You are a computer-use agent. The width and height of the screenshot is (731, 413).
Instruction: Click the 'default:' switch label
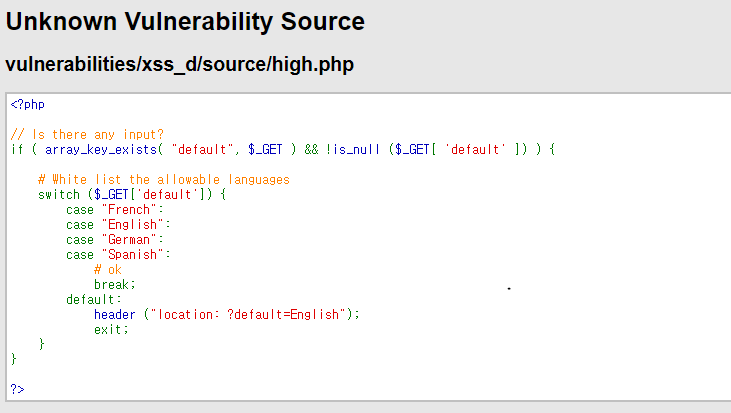point(94,299)
